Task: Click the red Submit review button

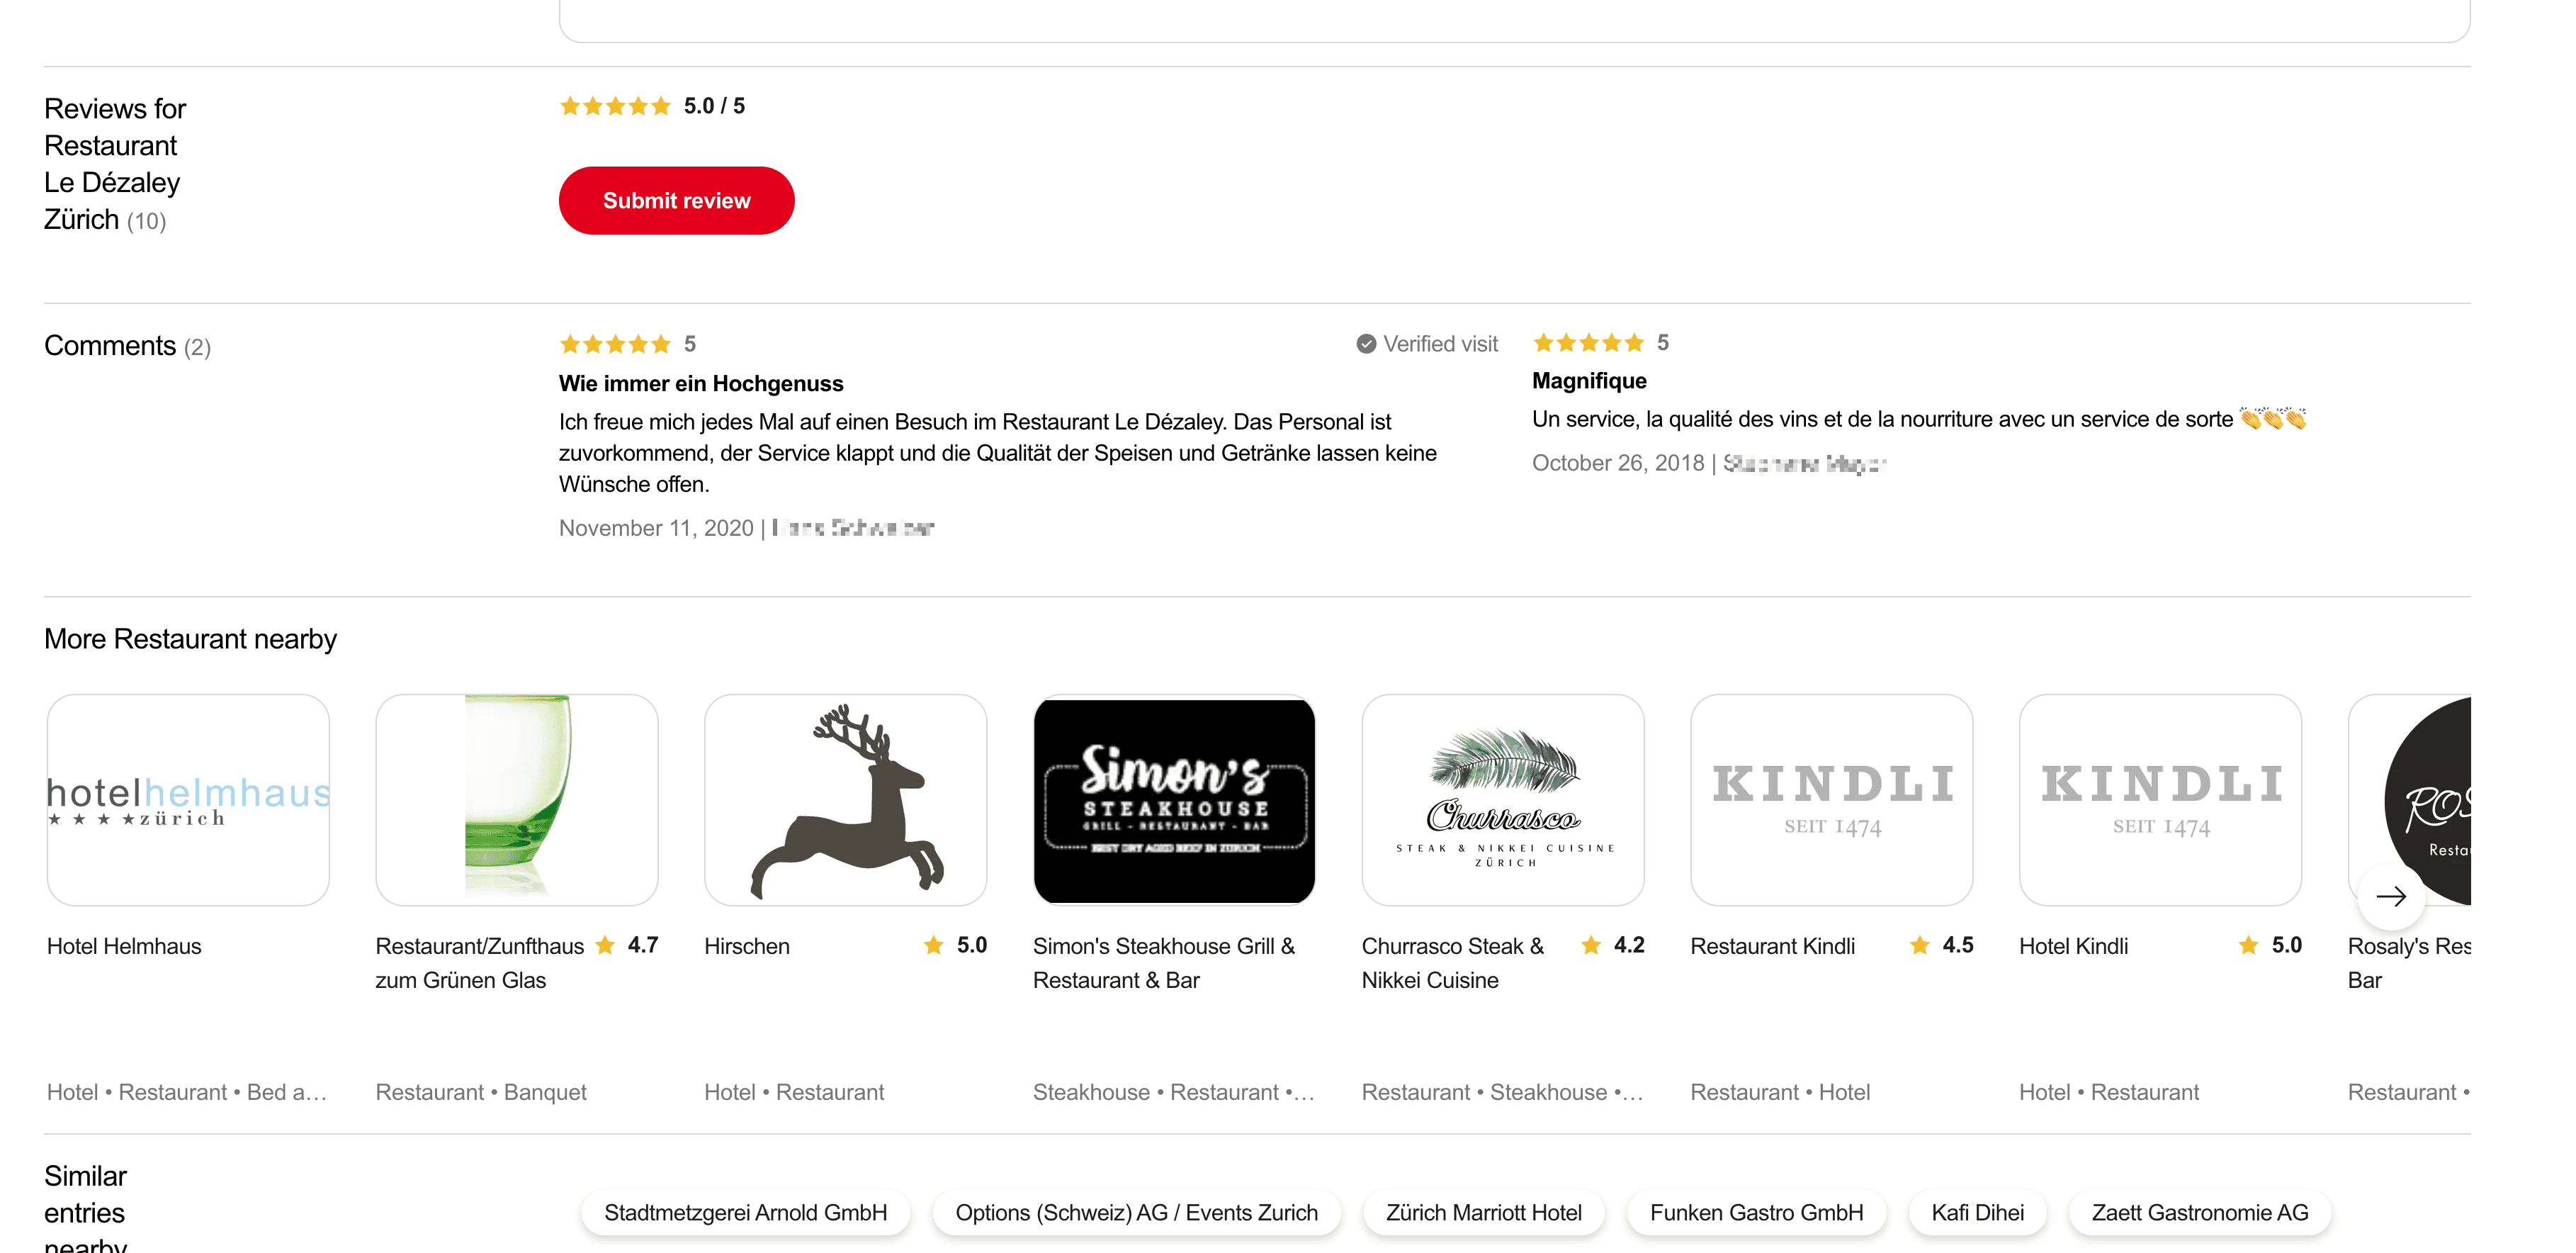Action: click(676, 200)
